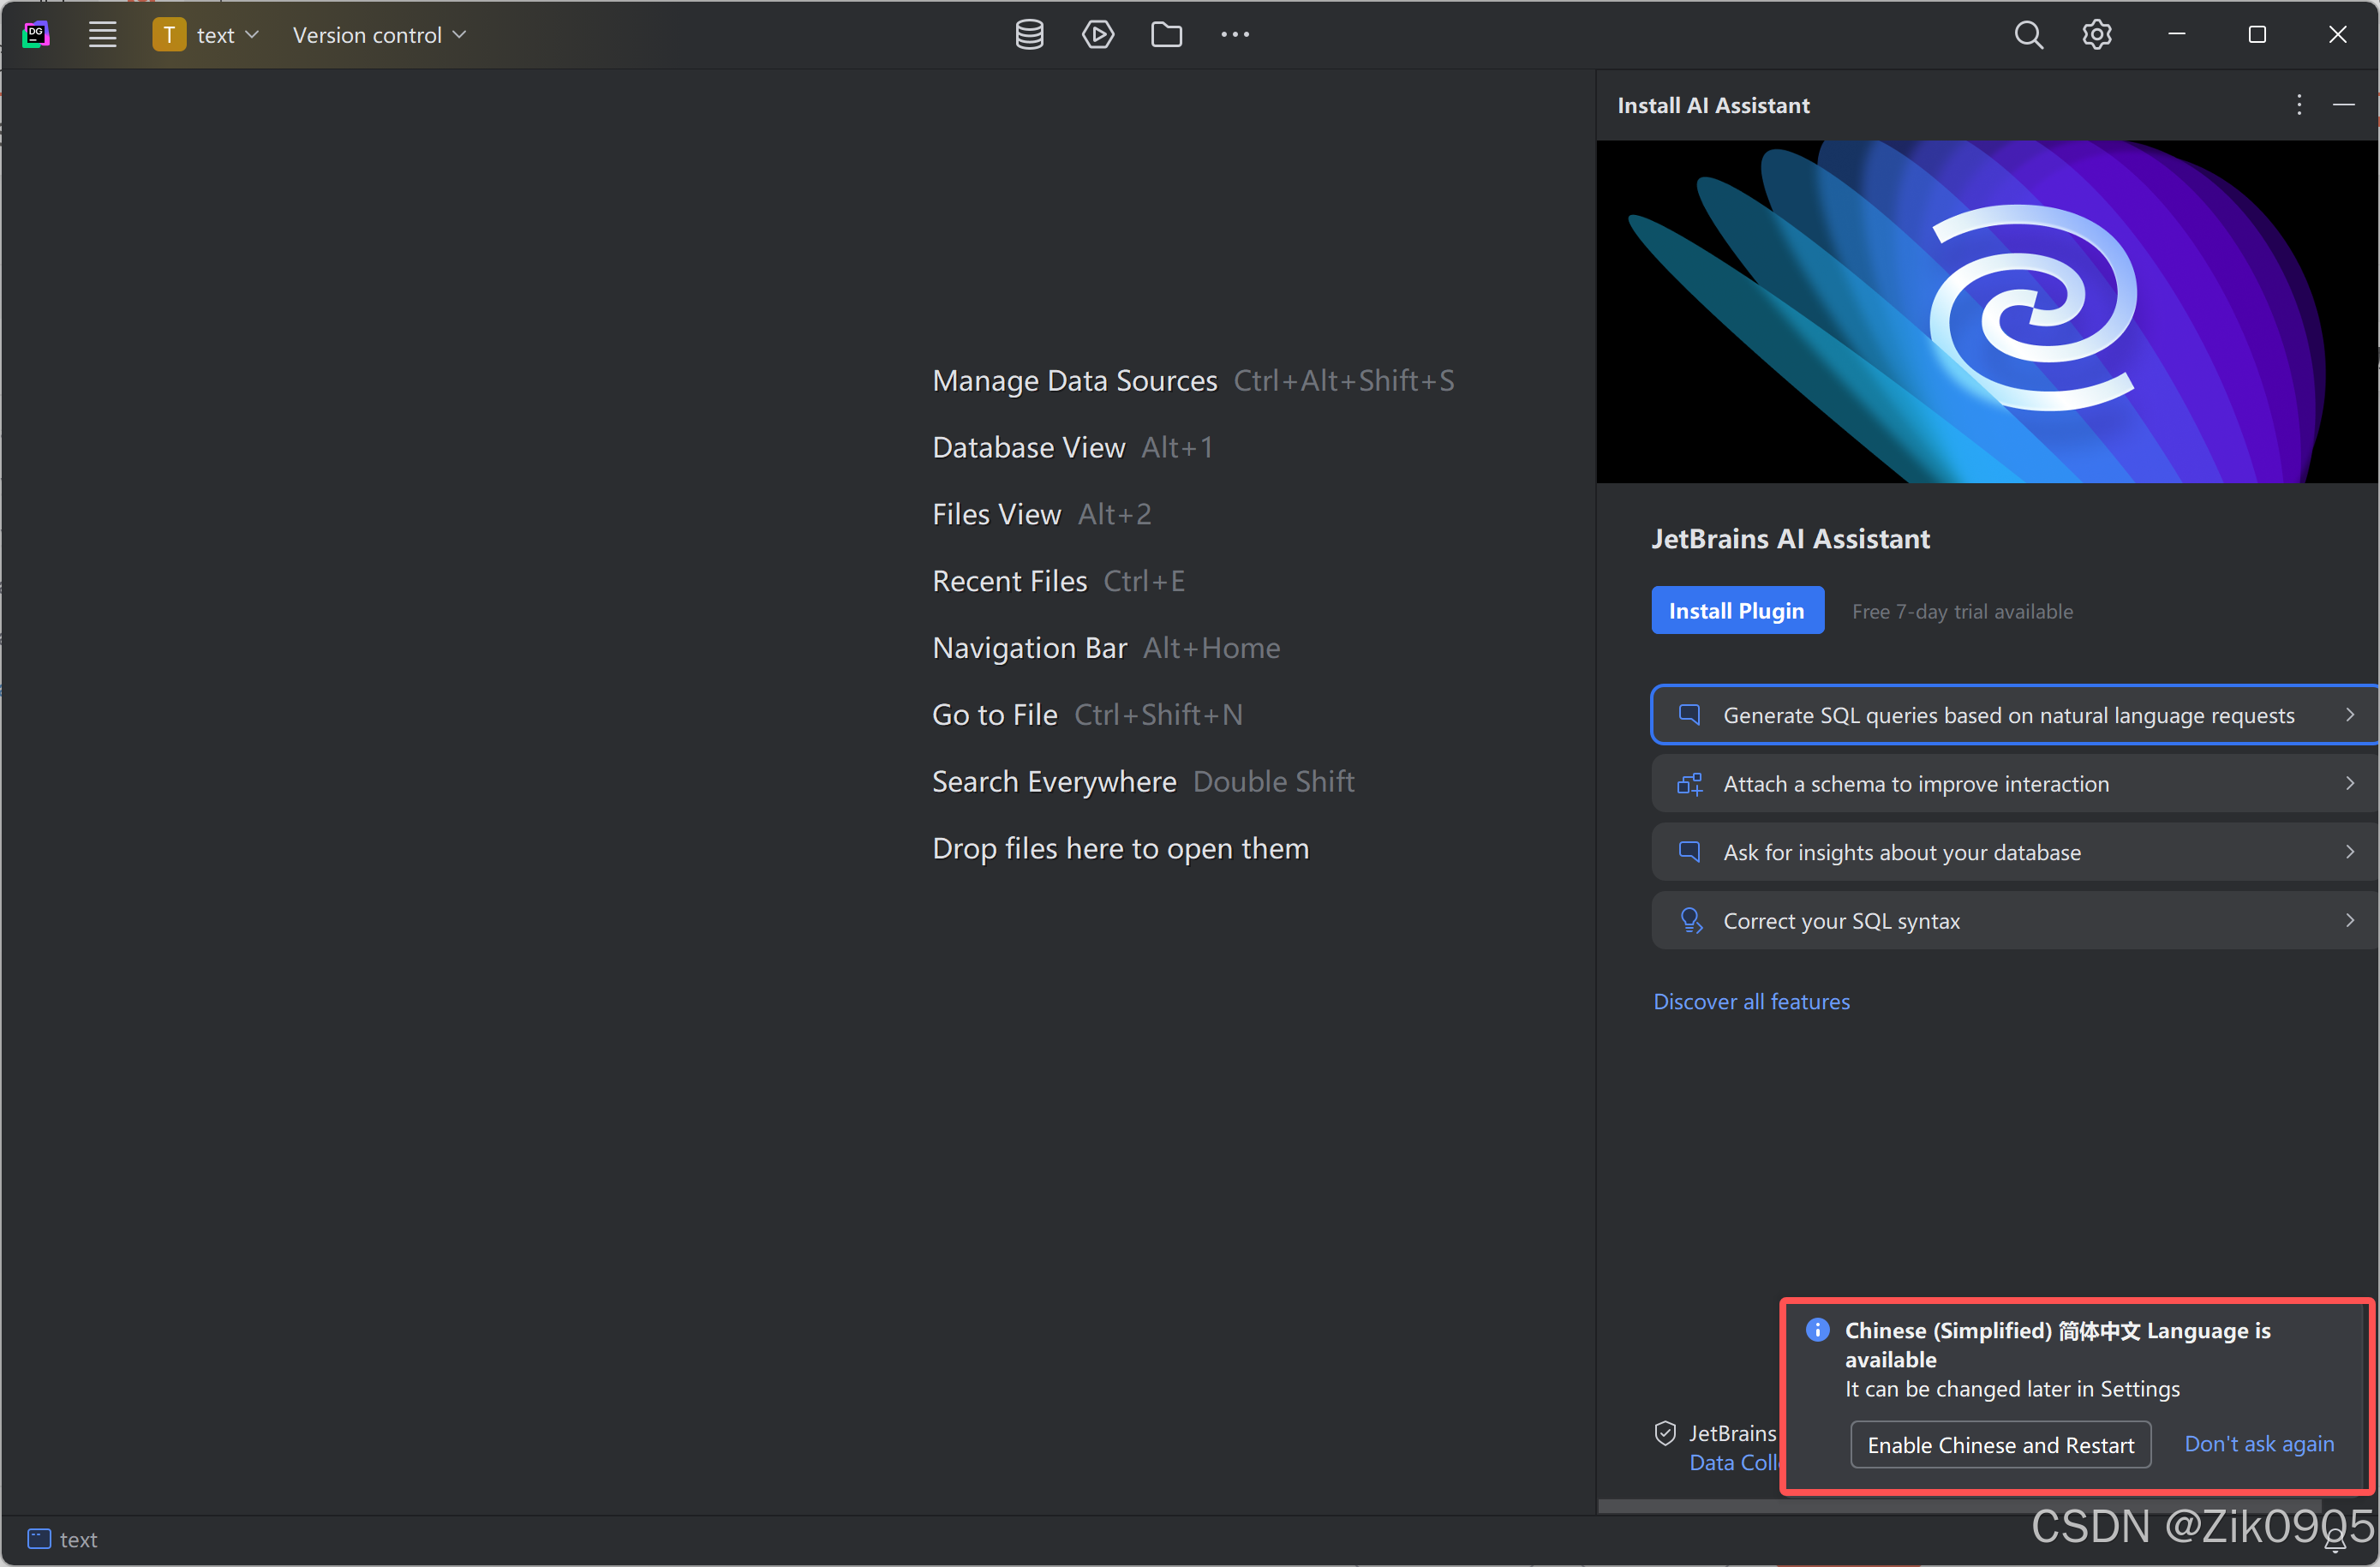Hide the Install AI Assistant panel
Image resolution: width=2380 pixels, height=1567 pixels.
(x=2343, y=105)
